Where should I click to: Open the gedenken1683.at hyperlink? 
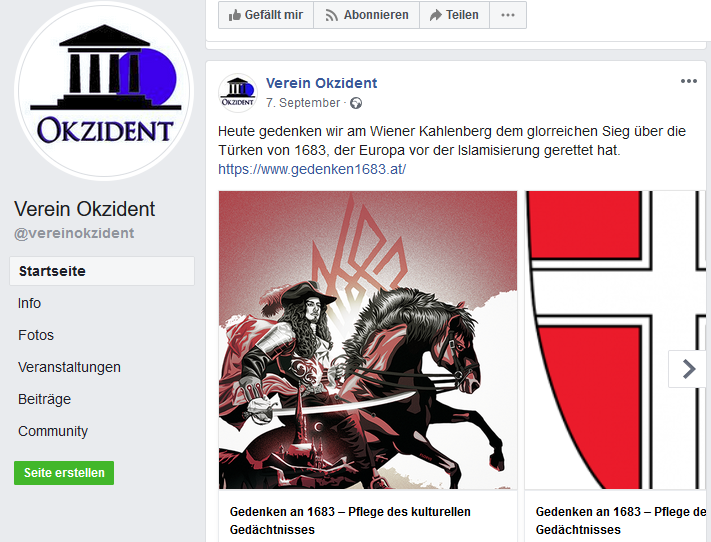coord(312,169)
